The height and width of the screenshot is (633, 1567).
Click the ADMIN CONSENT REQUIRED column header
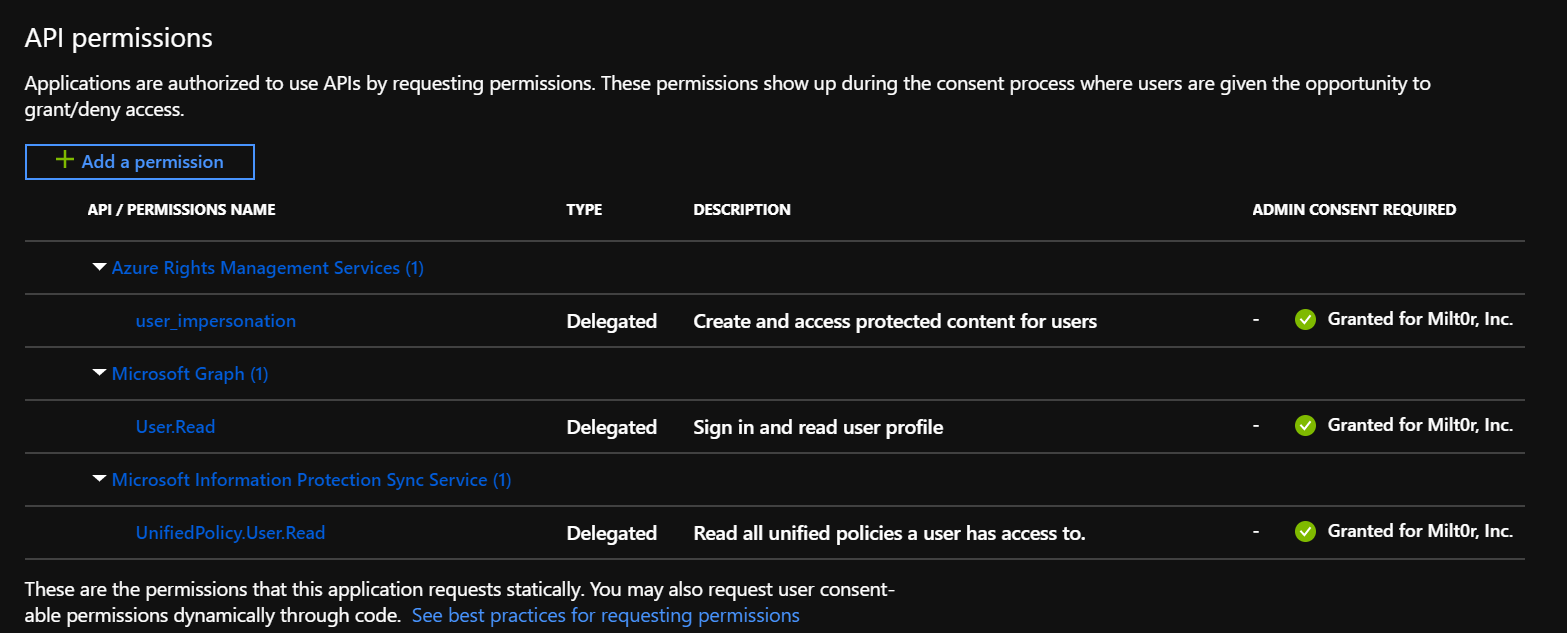point(1354,209)
